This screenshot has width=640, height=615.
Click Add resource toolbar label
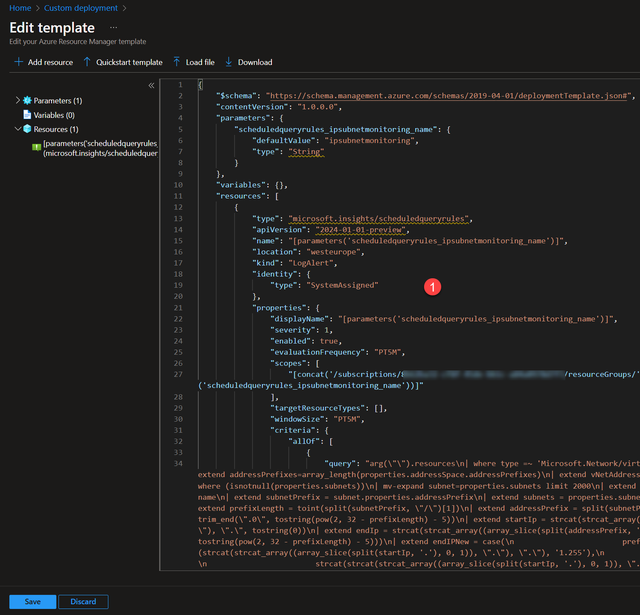coord(50,62)
